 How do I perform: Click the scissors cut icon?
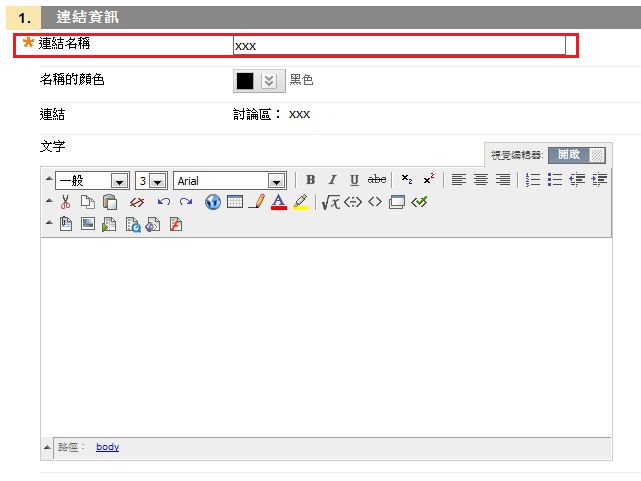coord(66,202)
